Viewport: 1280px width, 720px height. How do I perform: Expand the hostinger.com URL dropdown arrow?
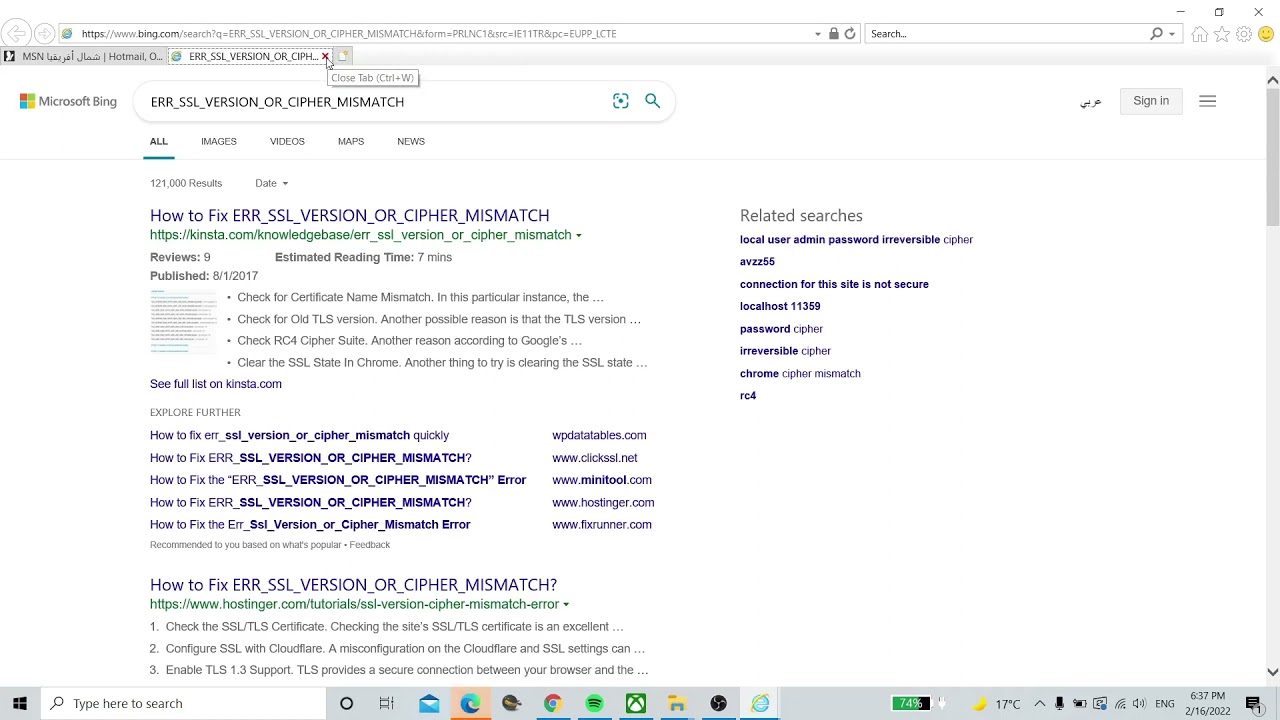566,605
